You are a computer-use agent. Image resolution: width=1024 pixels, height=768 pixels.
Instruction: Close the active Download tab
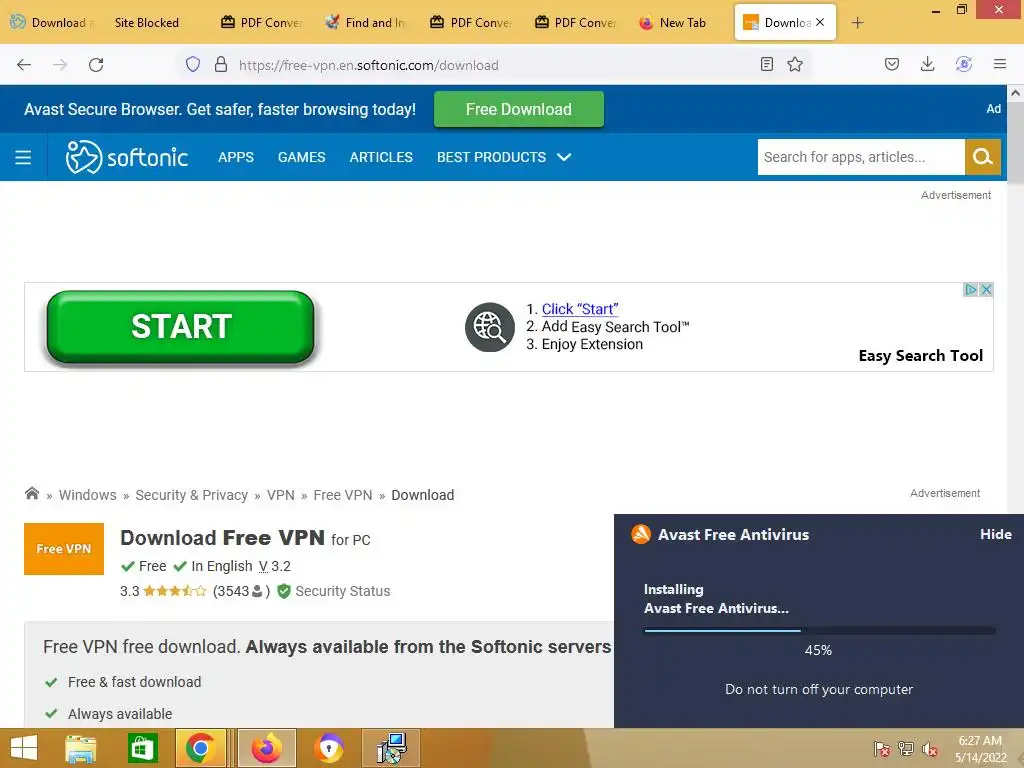tap(820, 22)
